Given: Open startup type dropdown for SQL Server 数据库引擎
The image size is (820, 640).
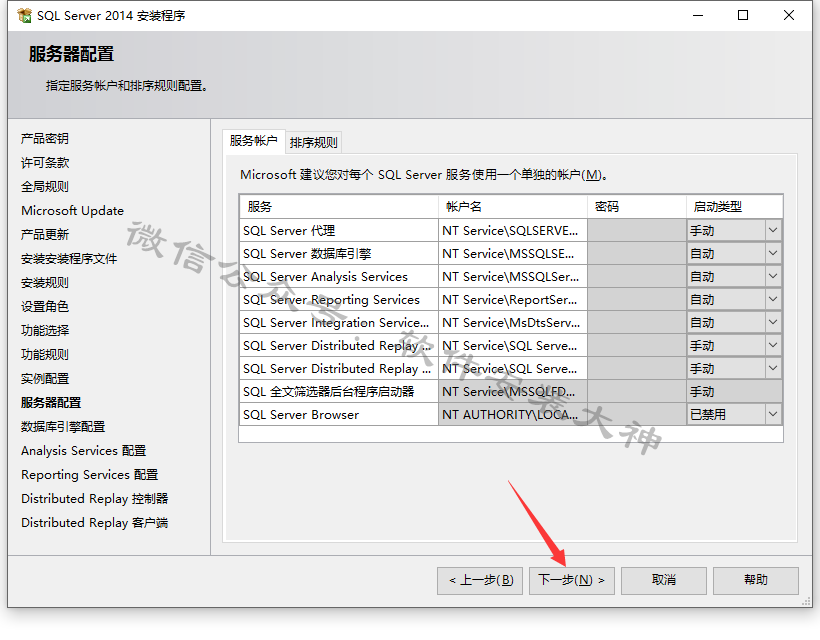Looking at the screenshot, I should pos(773,253).
